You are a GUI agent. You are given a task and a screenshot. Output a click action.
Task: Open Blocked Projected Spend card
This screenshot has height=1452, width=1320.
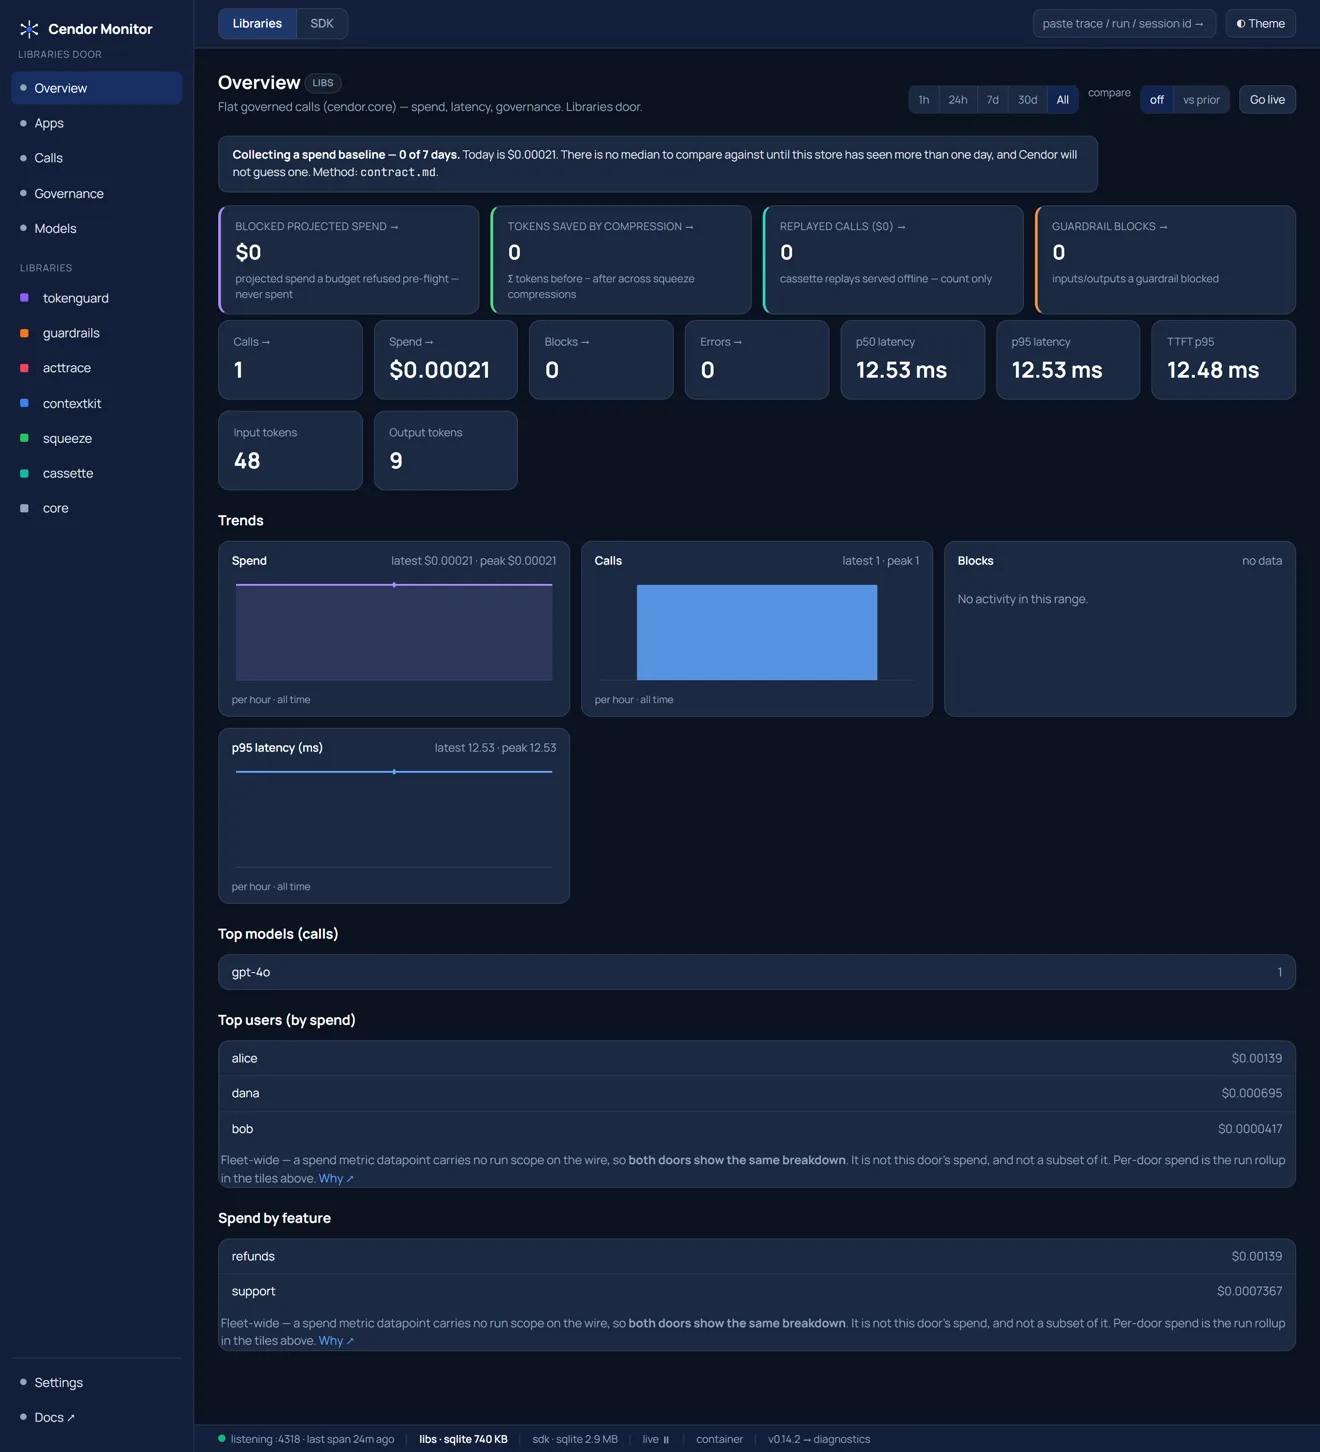point(349,260)
